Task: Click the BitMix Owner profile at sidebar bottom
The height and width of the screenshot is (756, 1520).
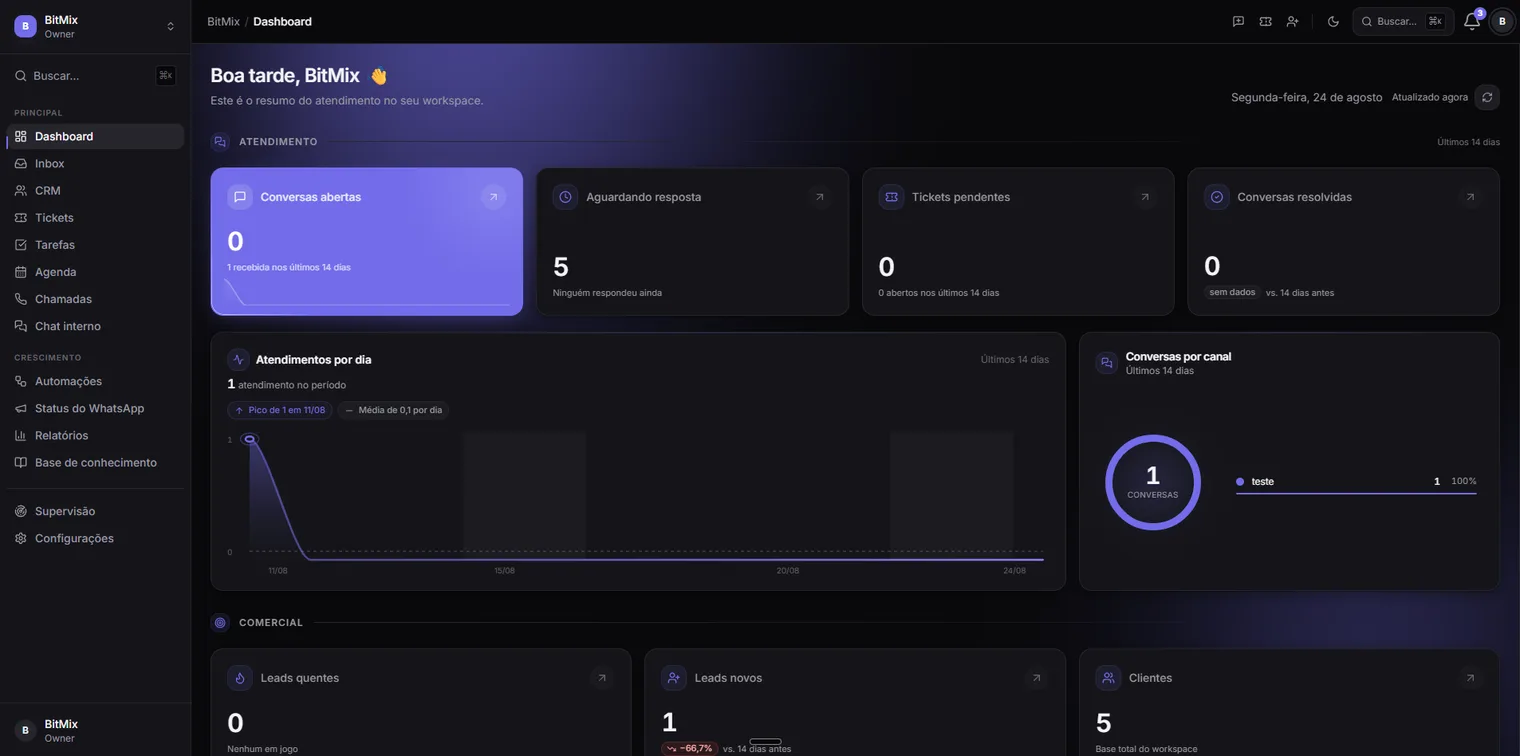Action: [95, 730]
